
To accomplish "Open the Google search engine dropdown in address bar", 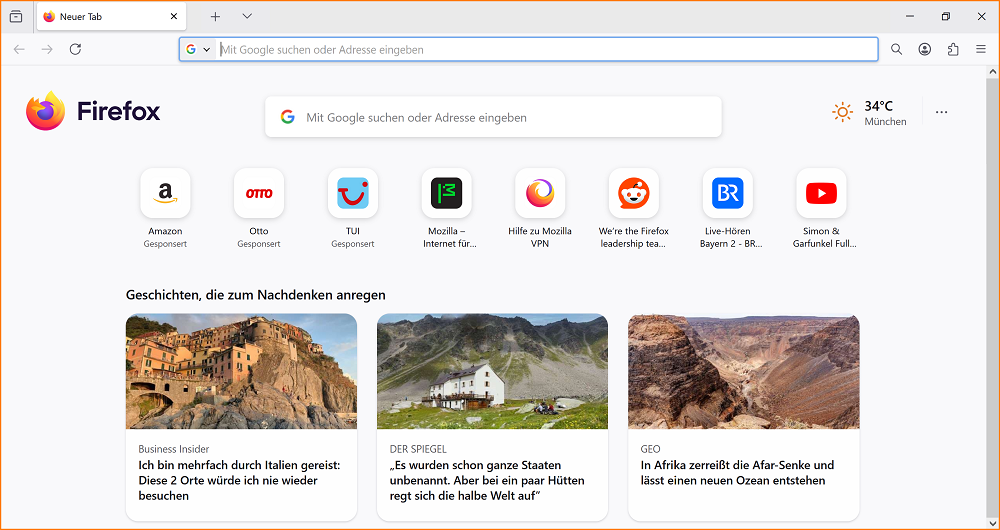I will pos(198,49).
